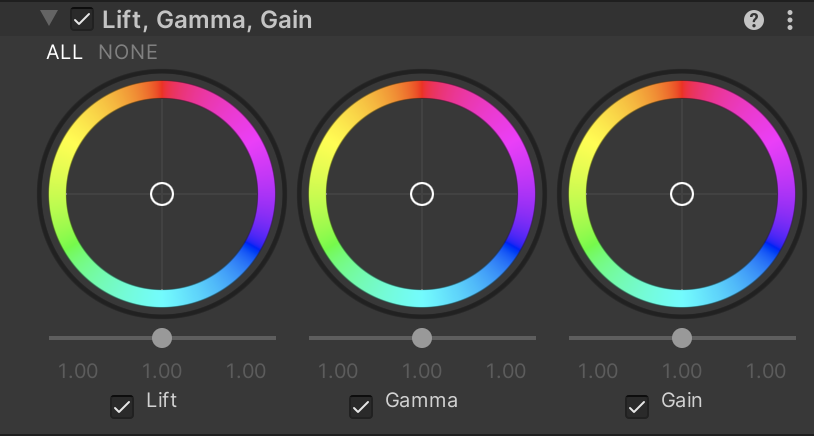Click the NONE button
Image resolution: width=814 pixels, height=436 pixels.
(128, 52)
